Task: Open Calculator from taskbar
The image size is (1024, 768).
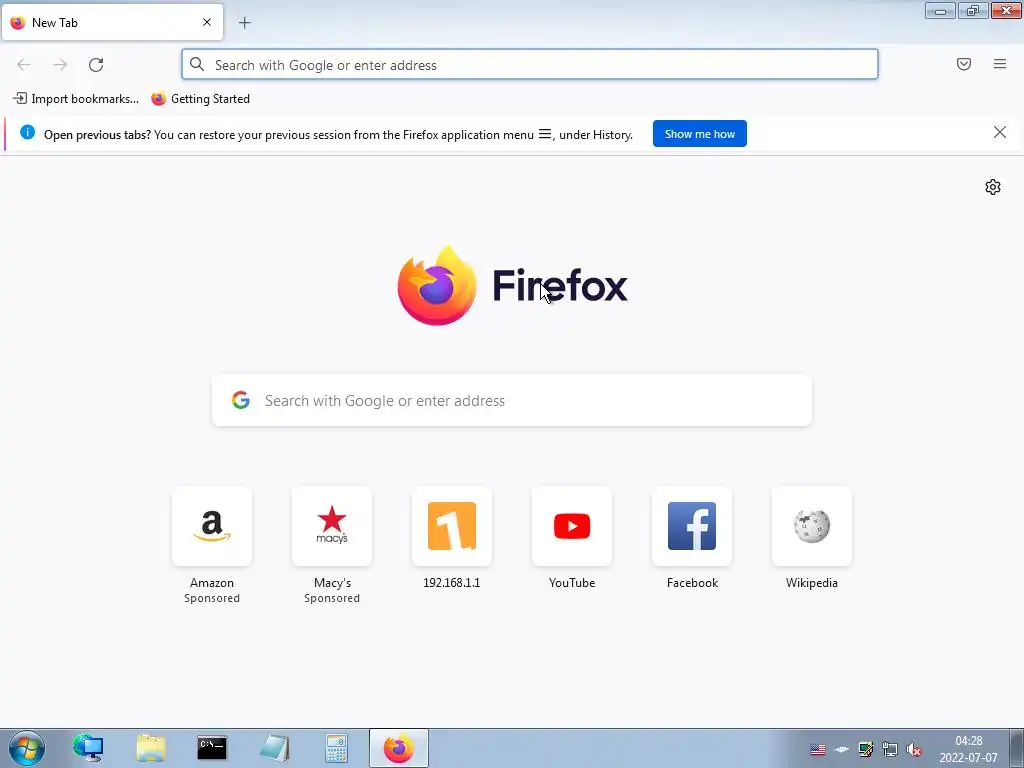Action: pyautogui.click(x=336, y=748)
